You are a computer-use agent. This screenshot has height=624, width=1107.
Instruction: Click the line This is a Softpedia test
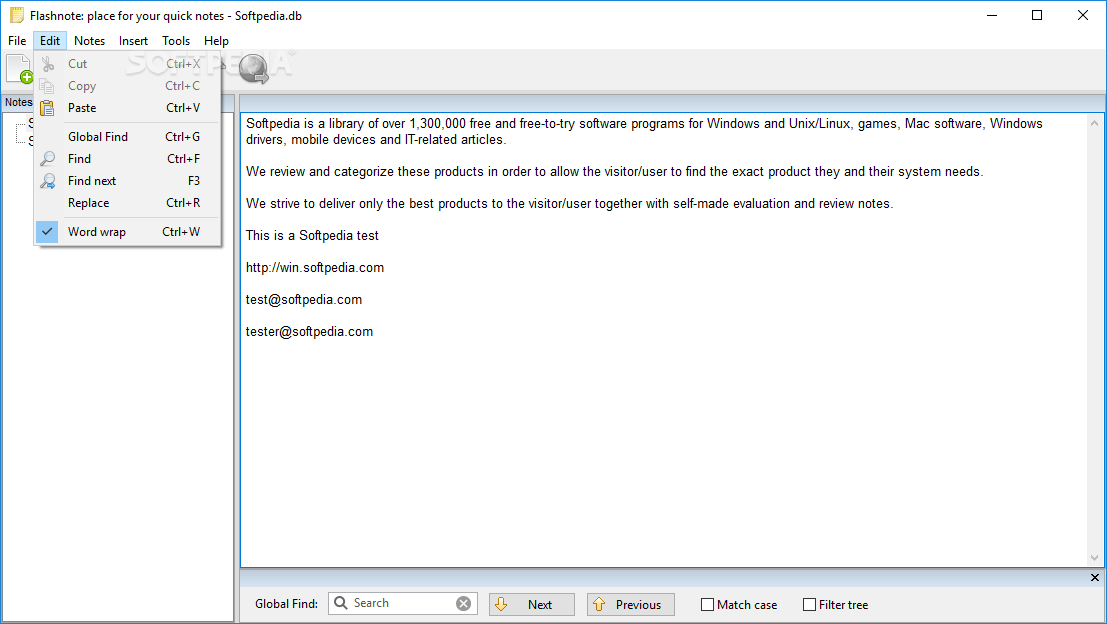pyautogui.click(x=312, y=236)
